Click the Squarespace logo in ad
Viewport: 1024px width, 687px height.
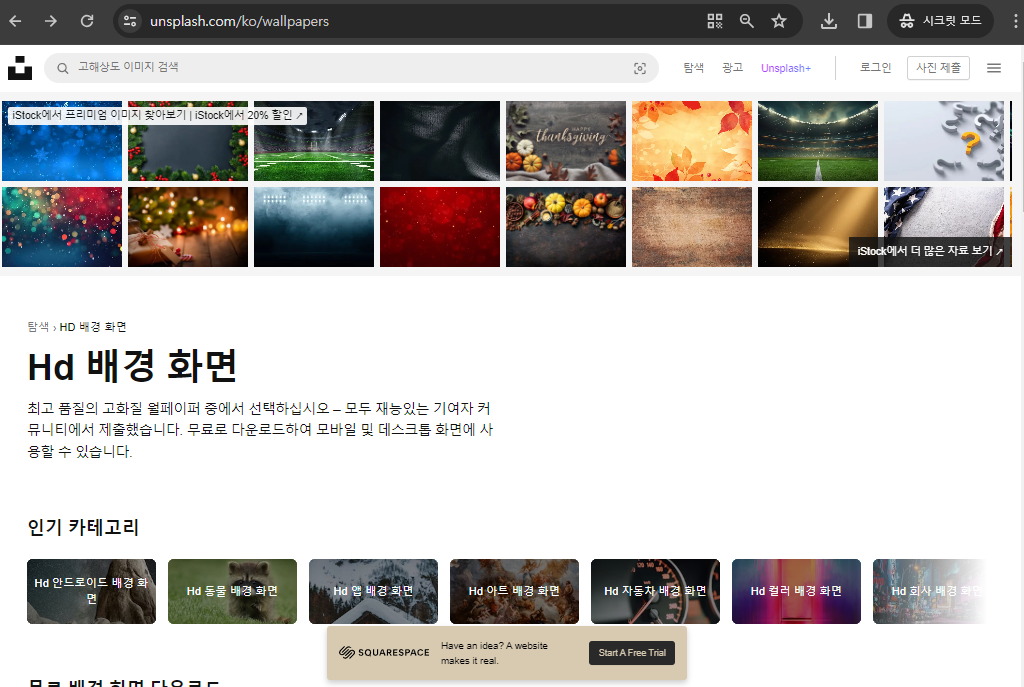(384, 652)
